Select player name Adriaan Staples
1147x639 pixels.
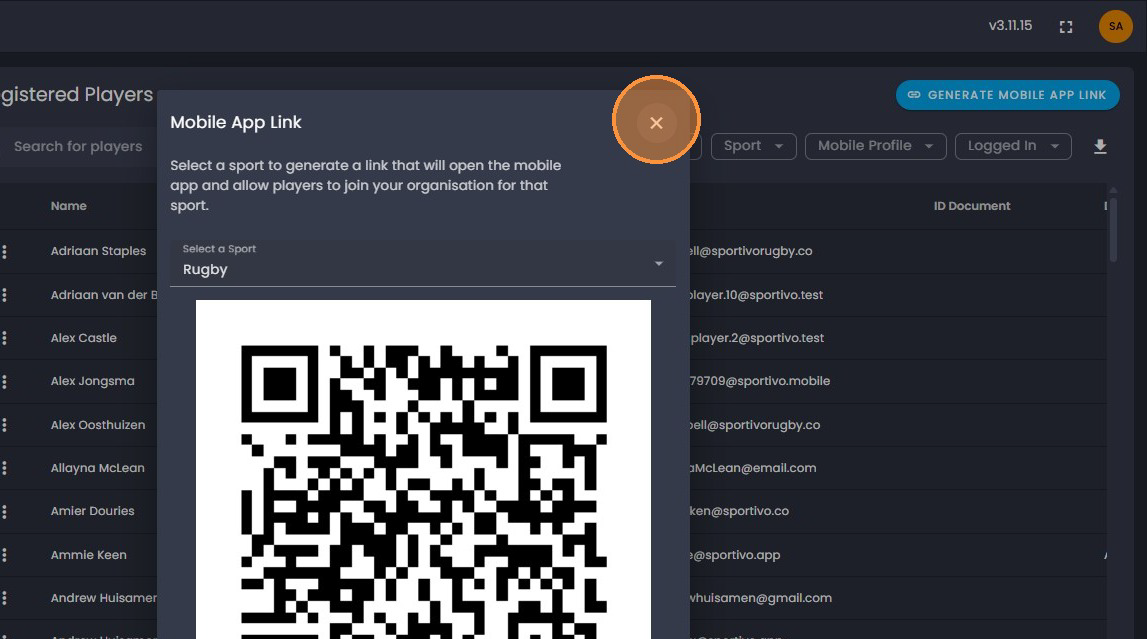pyautogui.click(x=98, y=251)
